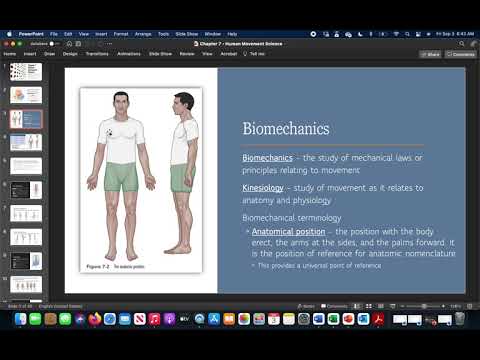This screenshot has height=360, width=480.
Task: Open Microsoft Excel from the dock
Action: tap(333, 319)
